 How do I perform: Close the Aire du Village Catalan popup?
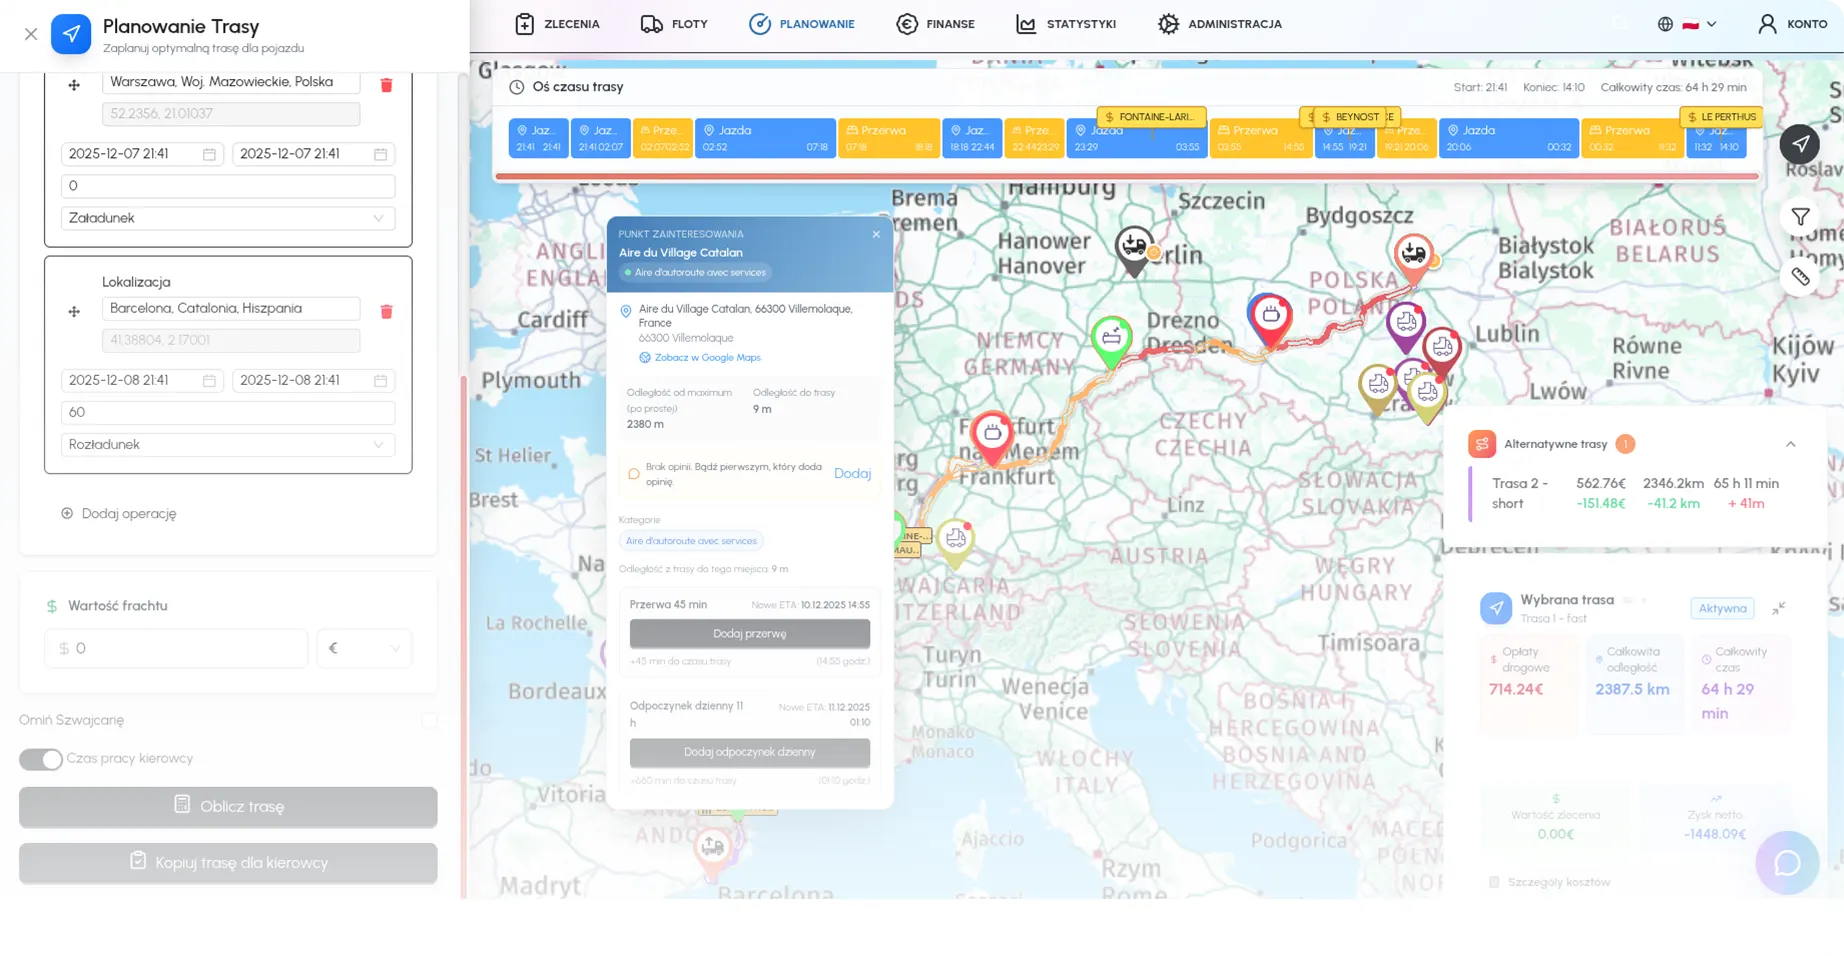pyautogui.click(x=876, y=234)
